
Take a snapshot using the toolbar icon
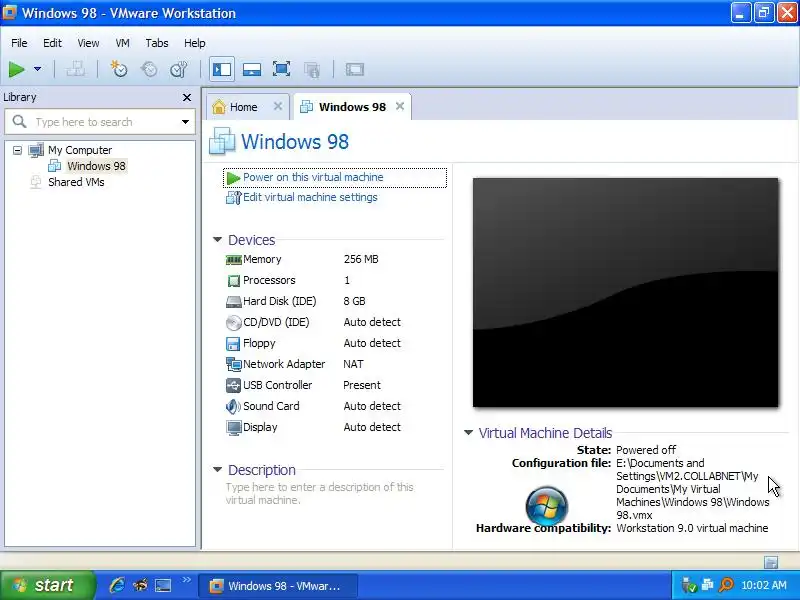click(x=119, y=69)
